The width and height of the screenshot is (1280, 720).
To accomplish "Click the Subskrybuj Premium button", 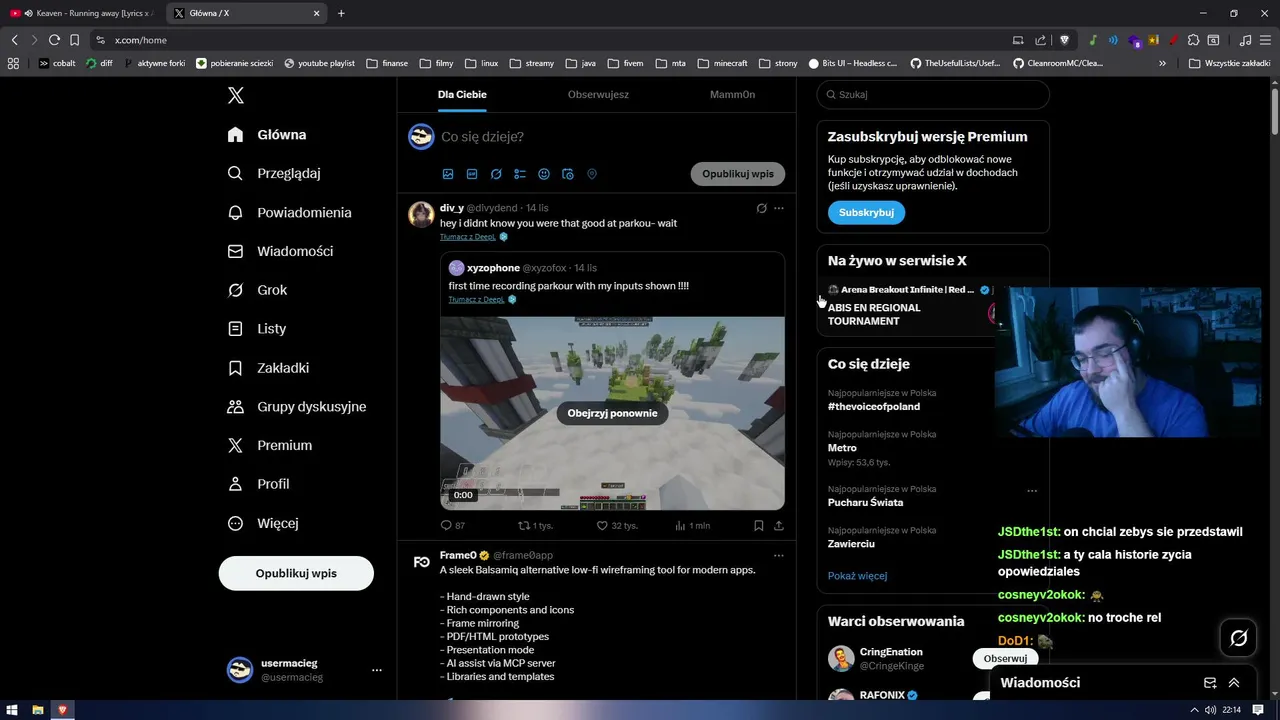I will [866, 212].
